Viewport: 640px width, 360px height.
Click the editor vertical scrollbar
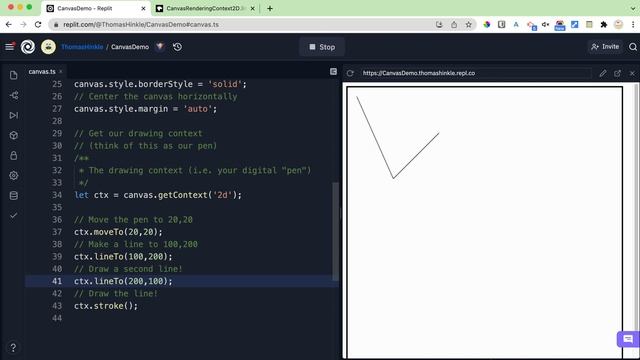coord(336,231)
